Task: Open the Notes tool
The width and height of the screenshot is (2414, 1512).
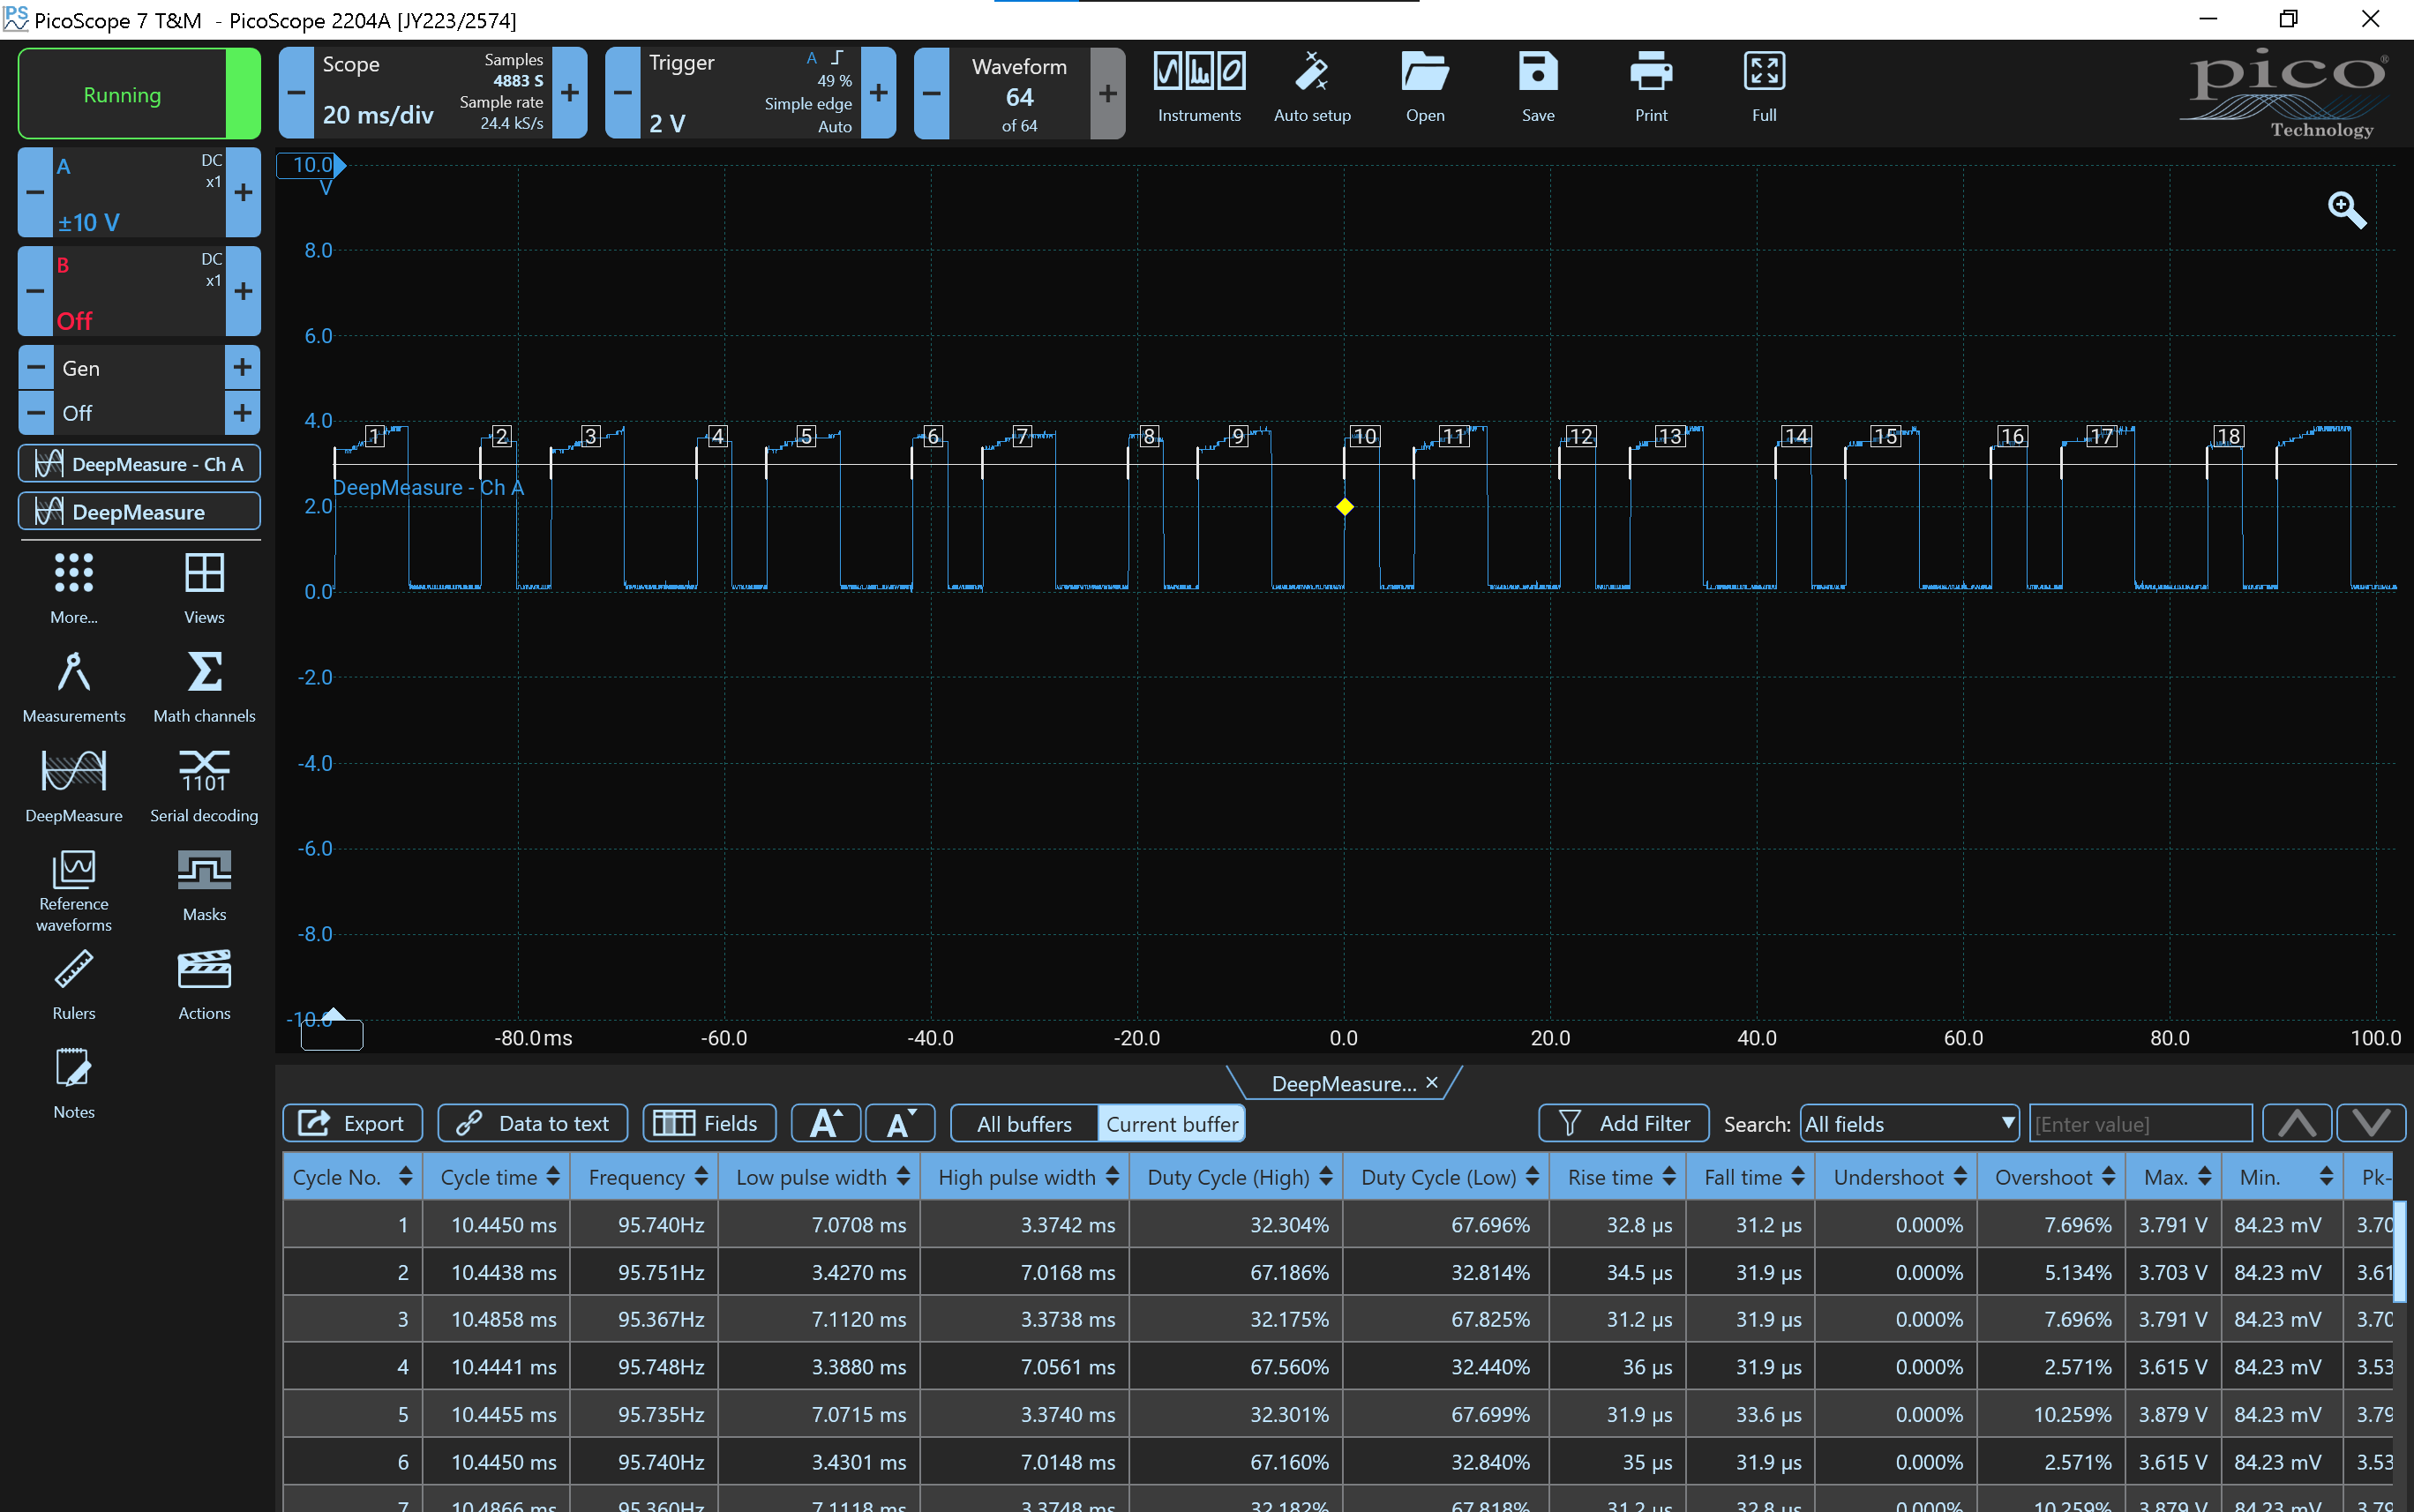Action: 74,1083
